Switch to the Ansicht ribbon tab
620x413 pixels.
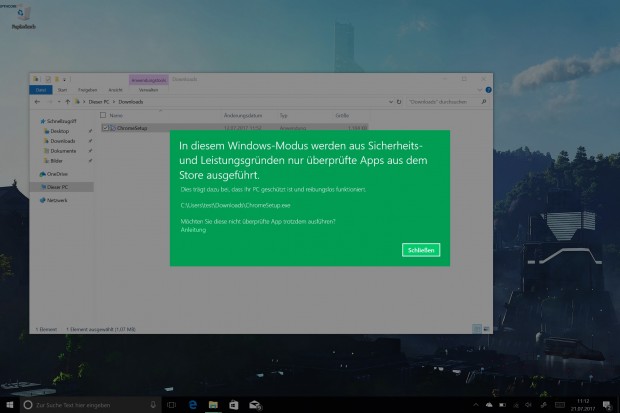click(115, 90)
